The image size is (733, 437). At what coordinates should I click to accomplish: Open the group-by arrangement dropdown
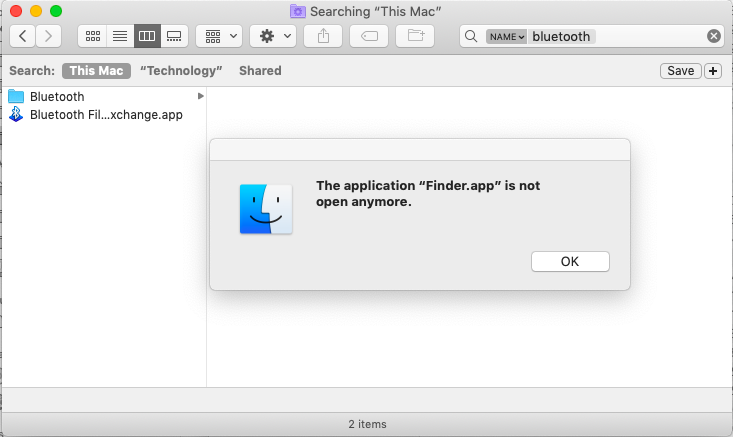pos(219,36)
